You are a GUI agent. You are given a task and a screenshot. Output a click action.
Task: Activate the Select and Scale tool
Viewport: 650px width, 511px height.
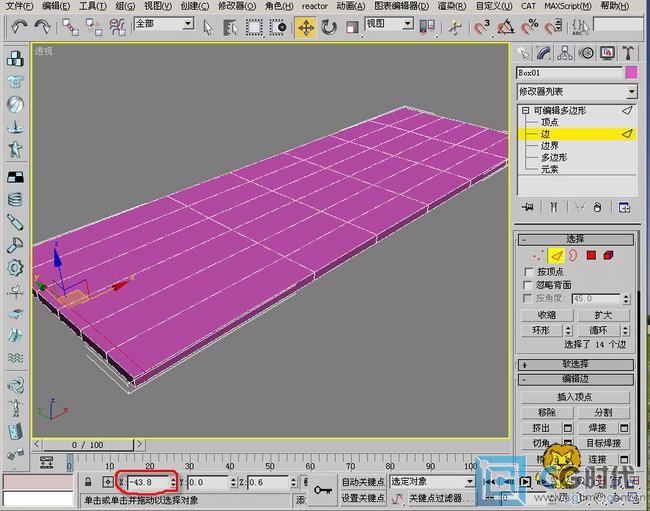[352, 28]
